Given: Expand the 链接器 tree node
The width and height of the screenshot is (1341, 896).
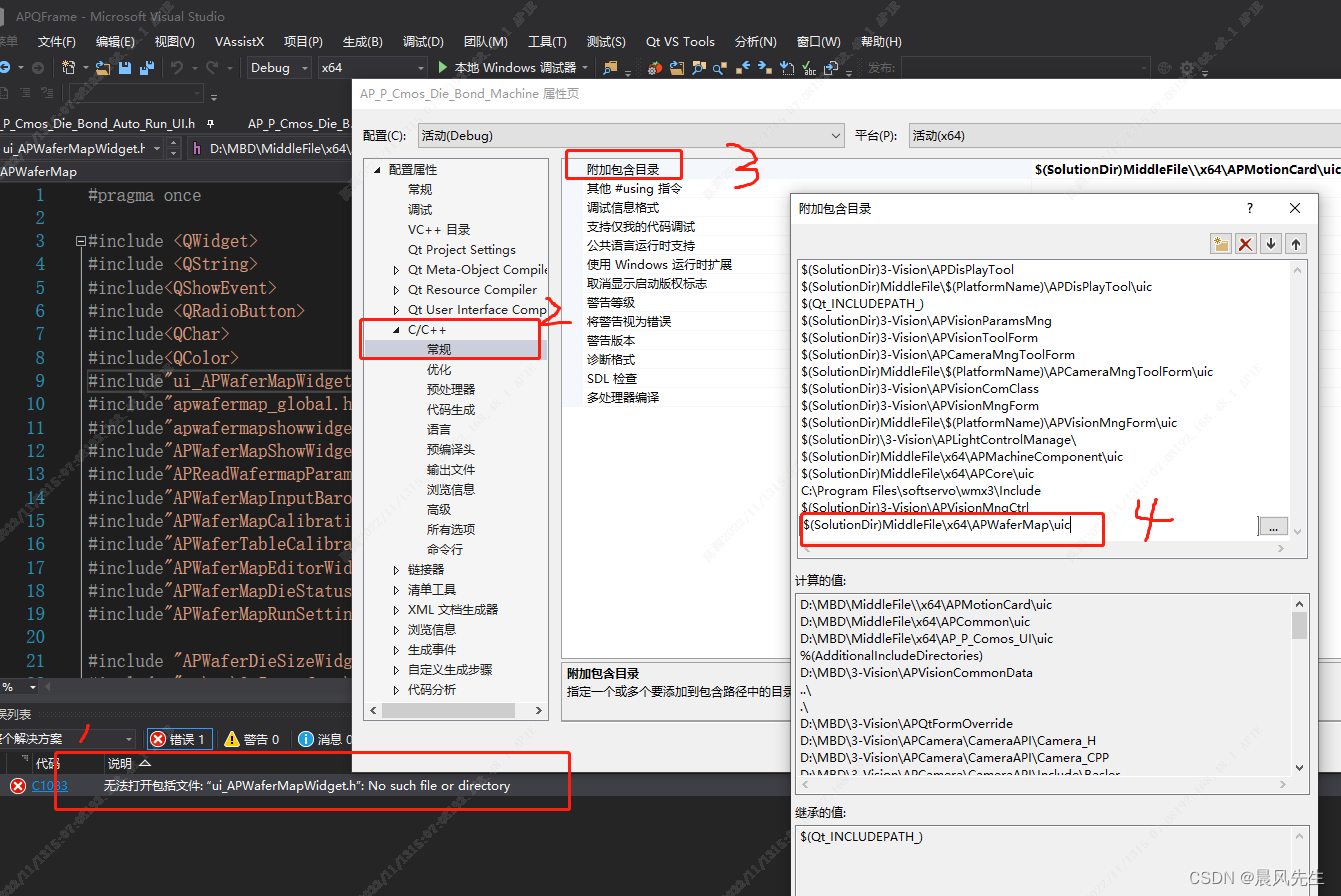Looking at the screenshot, I should click(396, 569).
